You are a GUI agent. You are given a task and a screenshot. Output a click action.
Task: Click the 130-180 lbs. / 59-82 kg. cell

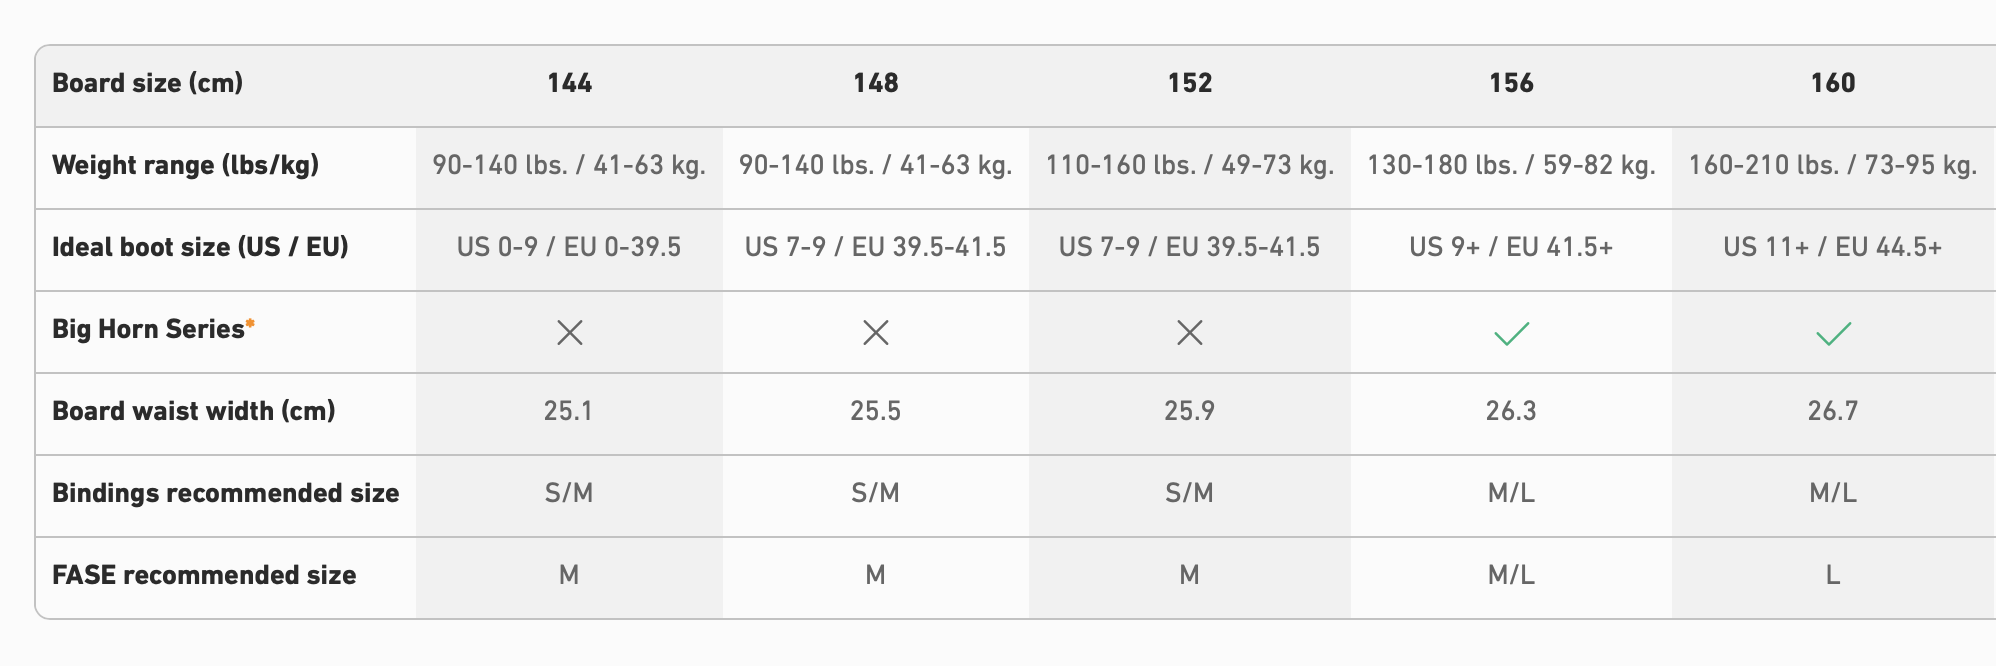(1511, 165)
